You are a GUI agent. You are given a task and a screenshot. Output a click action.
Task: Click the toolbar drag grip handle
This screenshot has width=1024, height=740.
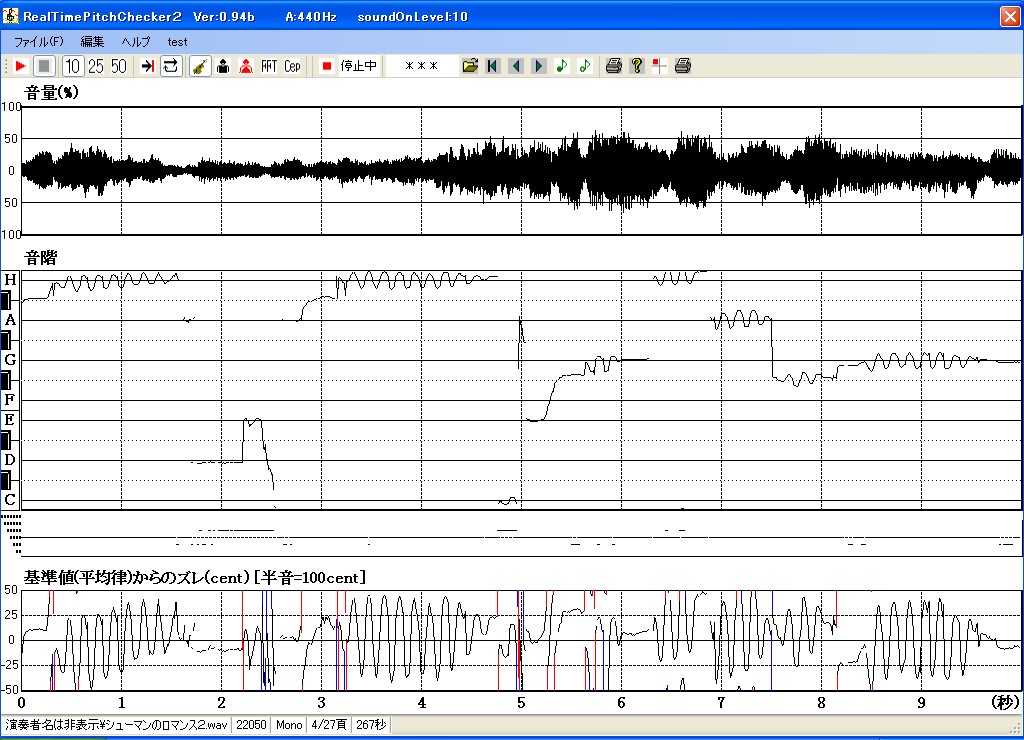coord(6,66)
